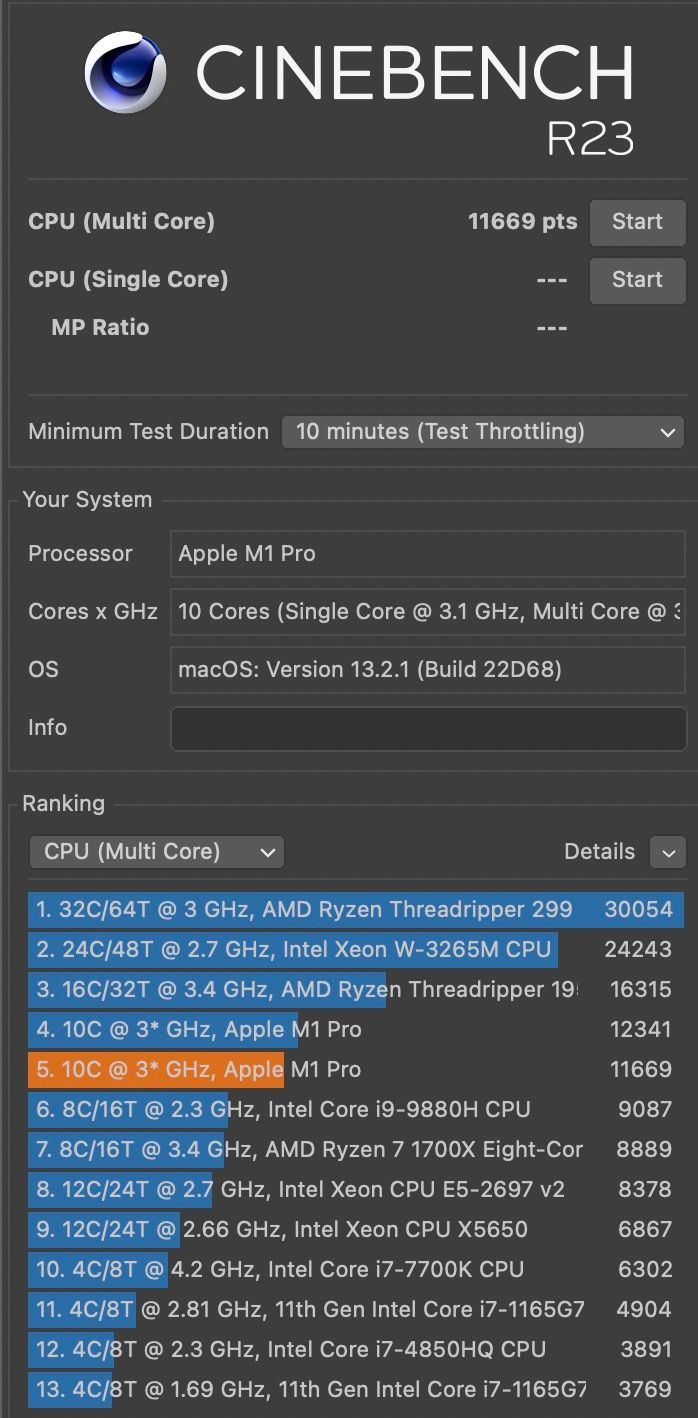Select the AMD Ryzen 7 1700X entry
This screenshot has width=698, height=1418.
[x=300, y=1149]
